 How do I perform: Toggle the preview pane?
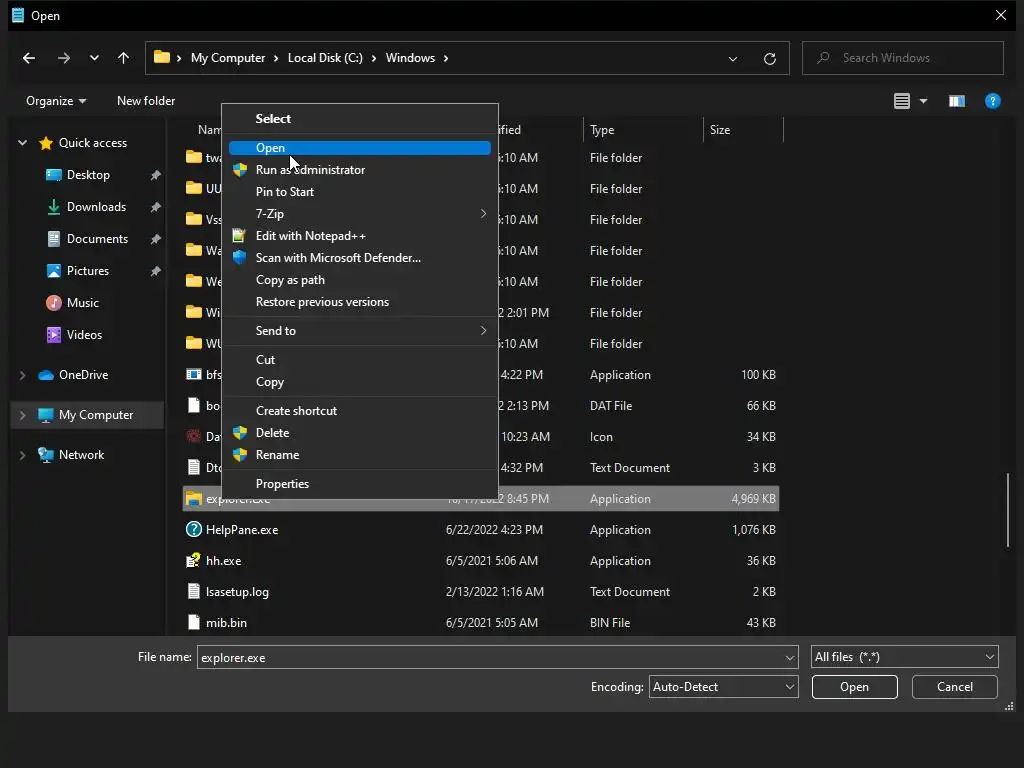point(957,101)
